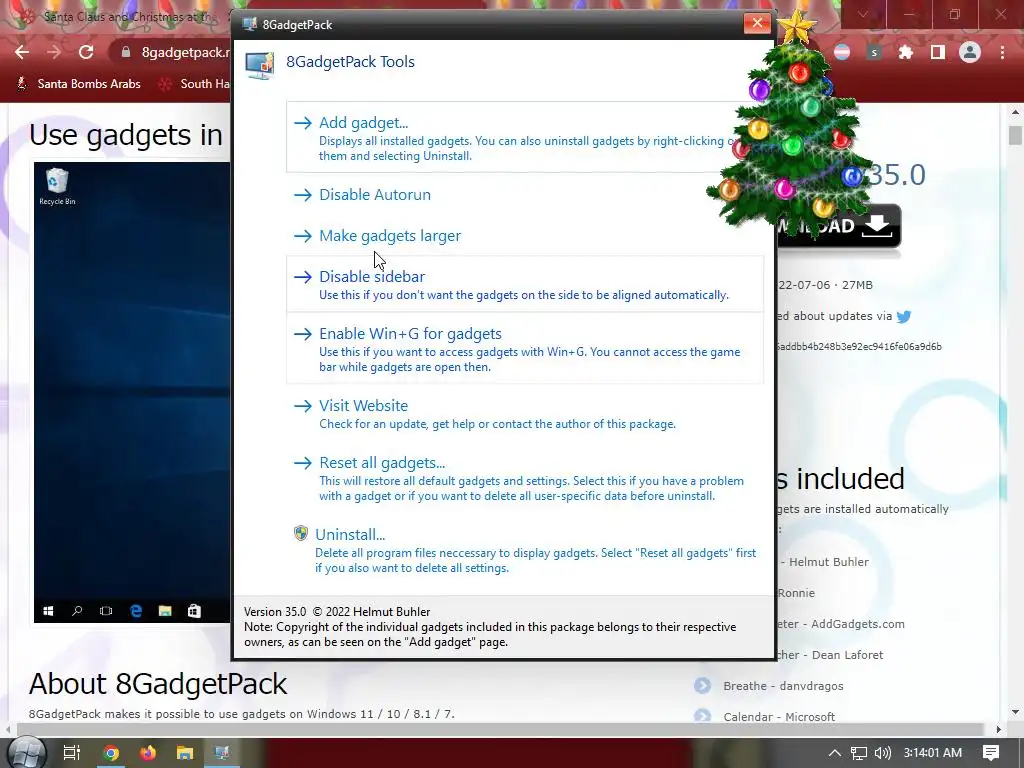Choose Reset all gadgets option

[524, 478]
